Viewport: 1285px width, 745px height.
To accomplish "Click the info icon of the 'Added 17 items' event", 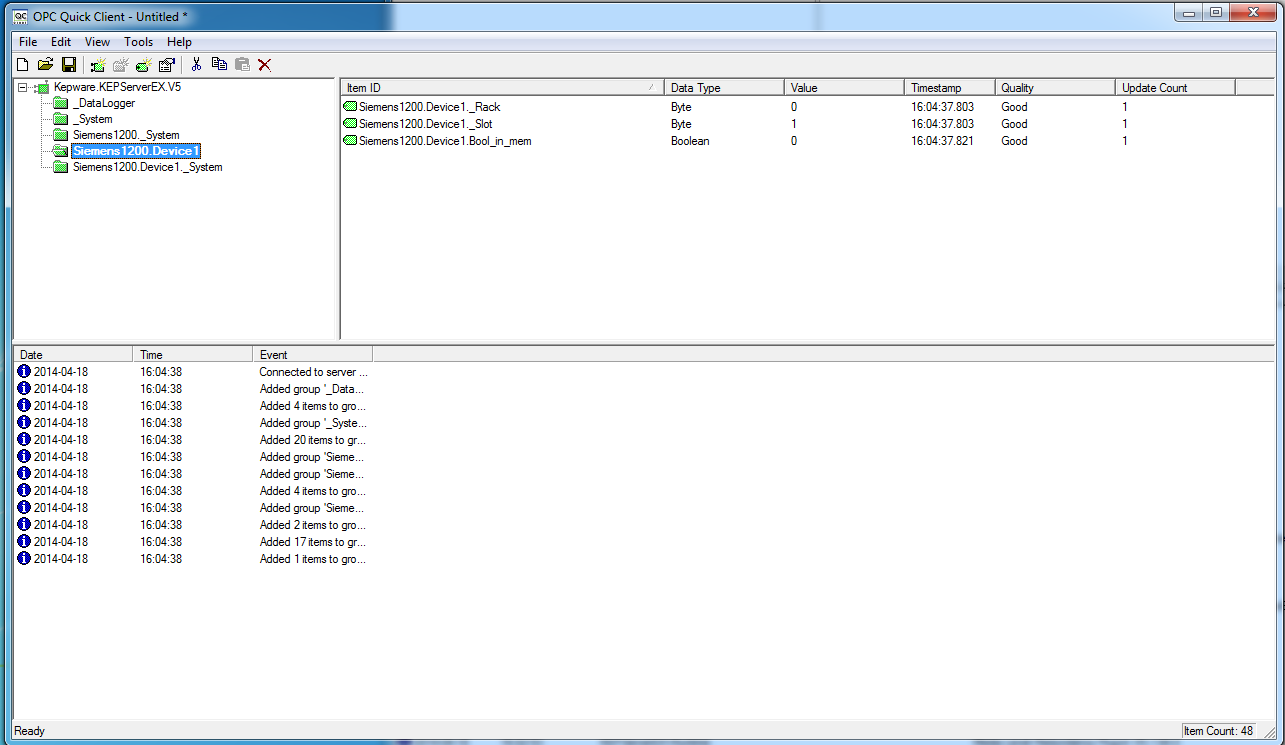I will pos(25,542).
